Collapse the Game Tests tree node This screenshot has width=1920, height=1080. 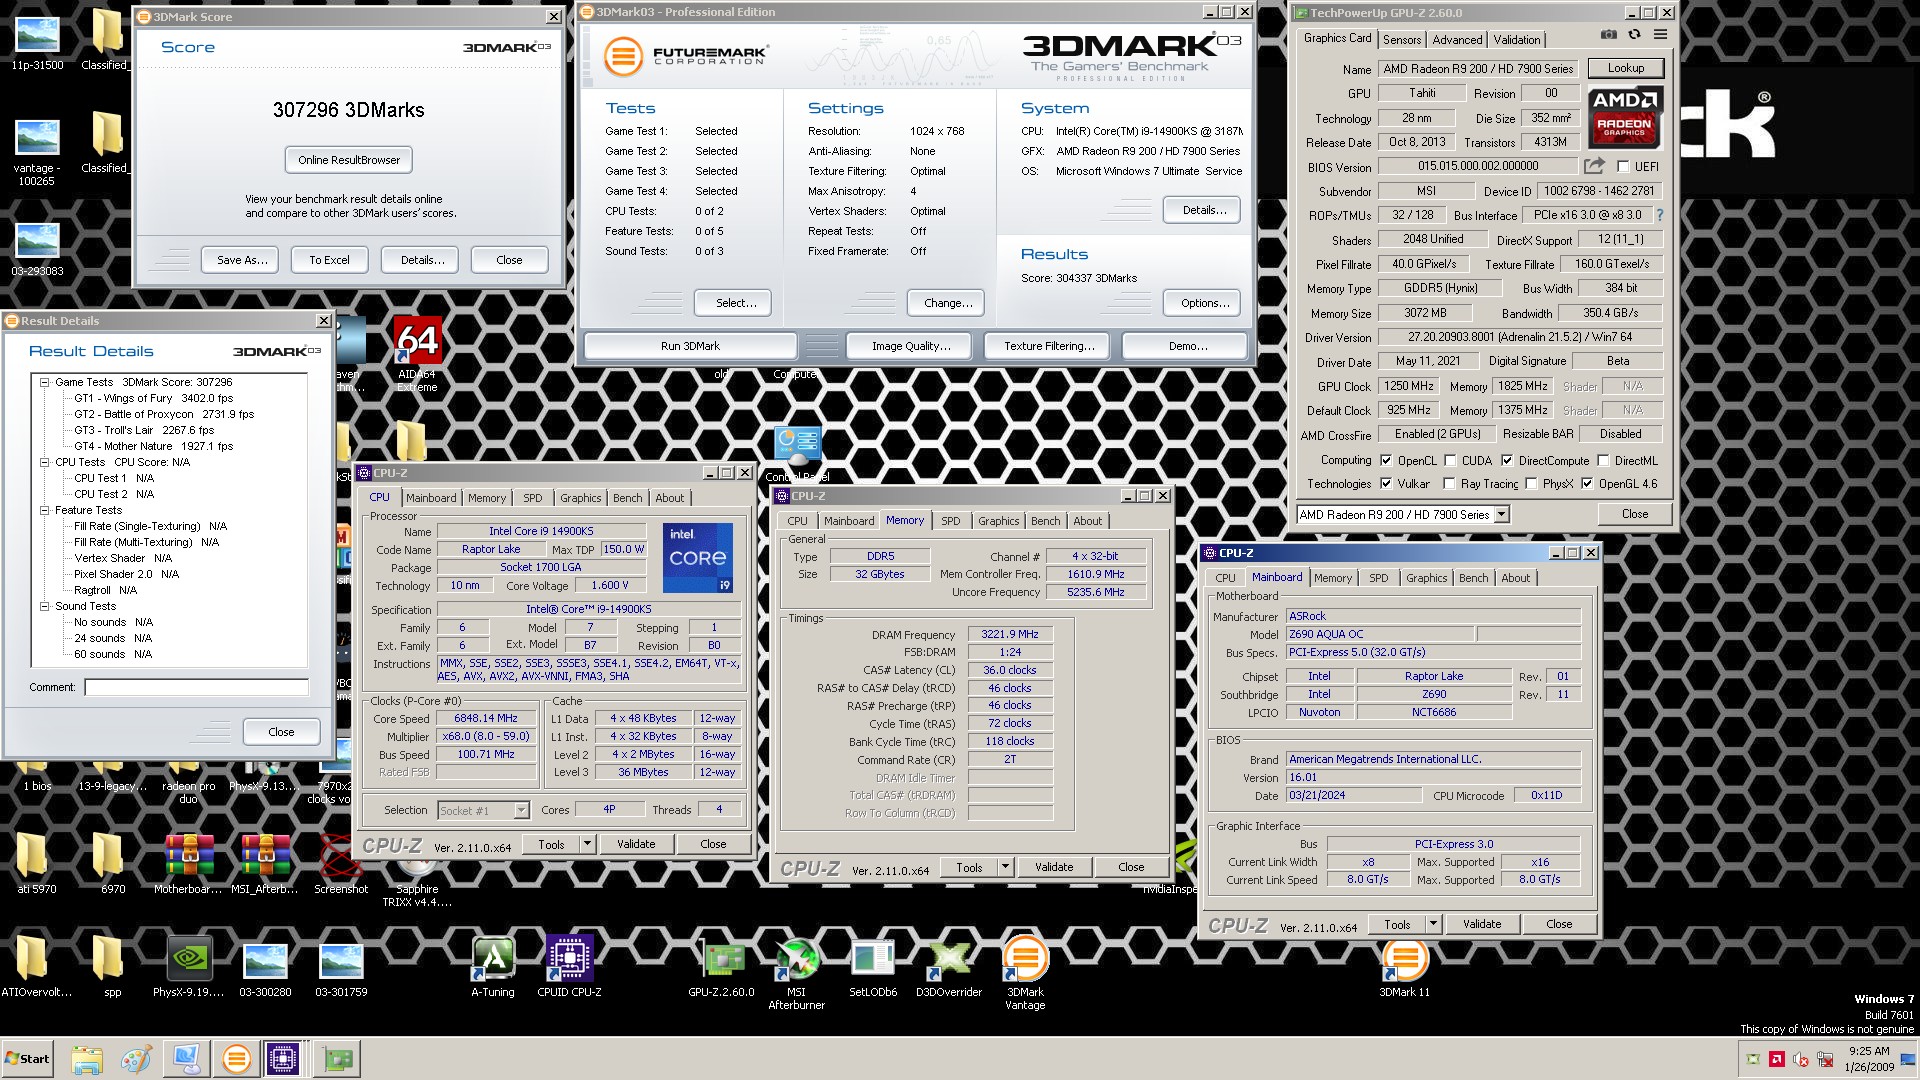(x=45, y=383)
